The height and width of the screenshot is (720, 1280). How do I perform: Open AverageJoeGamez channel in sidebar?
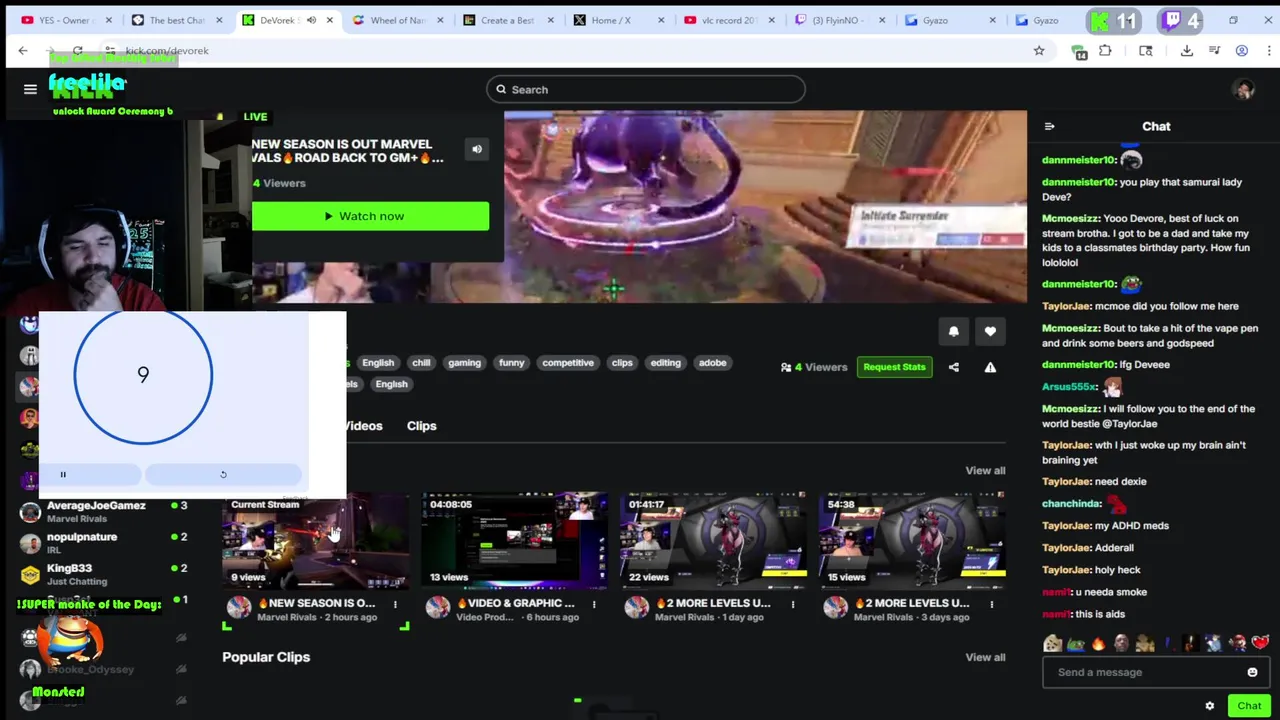click(104, 512)
